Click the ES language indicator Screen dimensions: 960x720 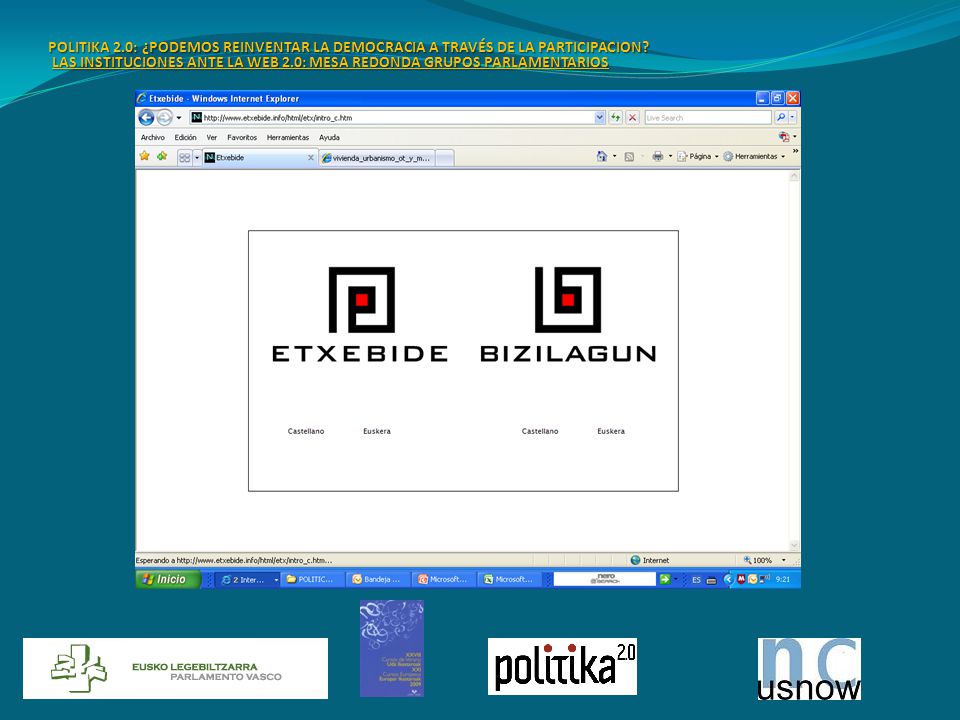tap(696, 580)
